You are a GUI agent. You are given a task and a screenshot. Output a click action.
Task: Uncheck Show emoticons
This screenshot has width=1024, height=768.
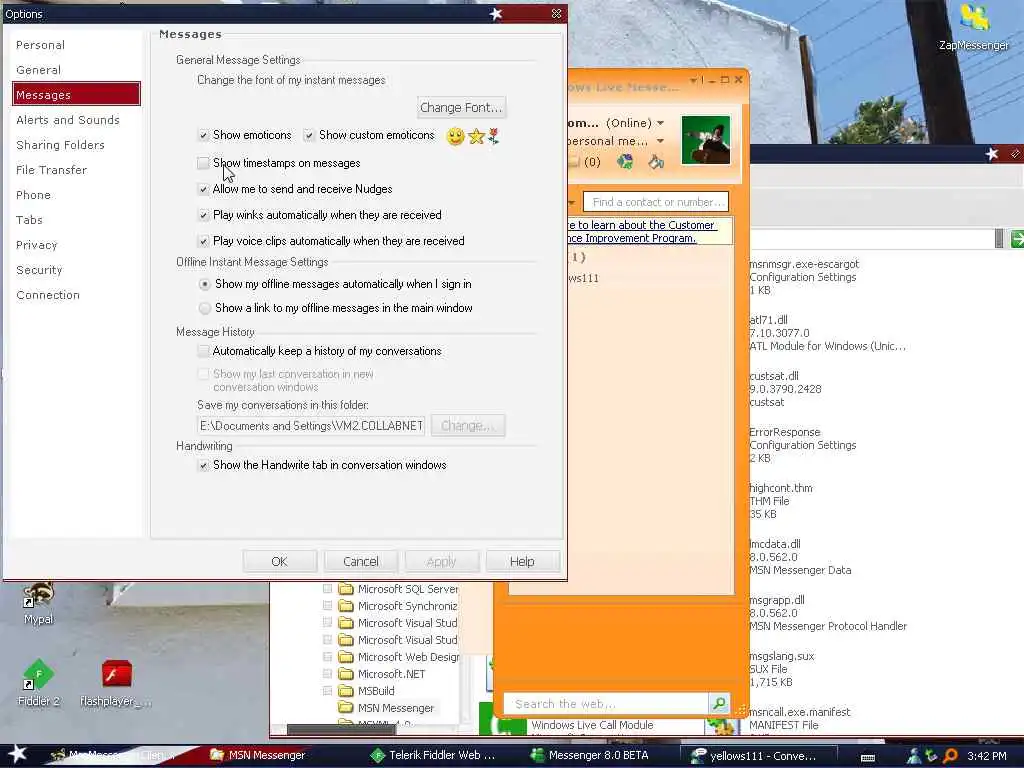point(203,135)
